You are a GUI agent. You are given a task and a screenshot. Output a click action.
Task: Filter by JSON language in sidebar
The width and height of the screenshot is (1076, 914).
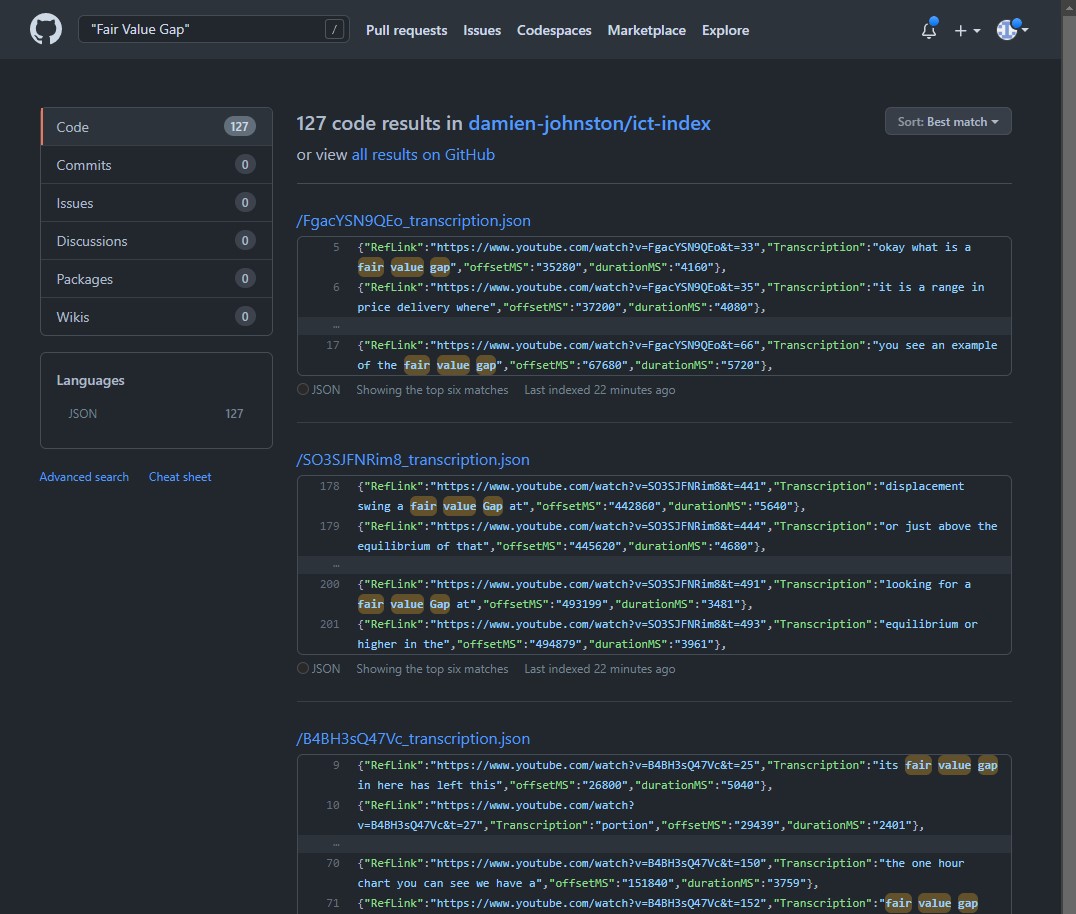click(156, 414)
